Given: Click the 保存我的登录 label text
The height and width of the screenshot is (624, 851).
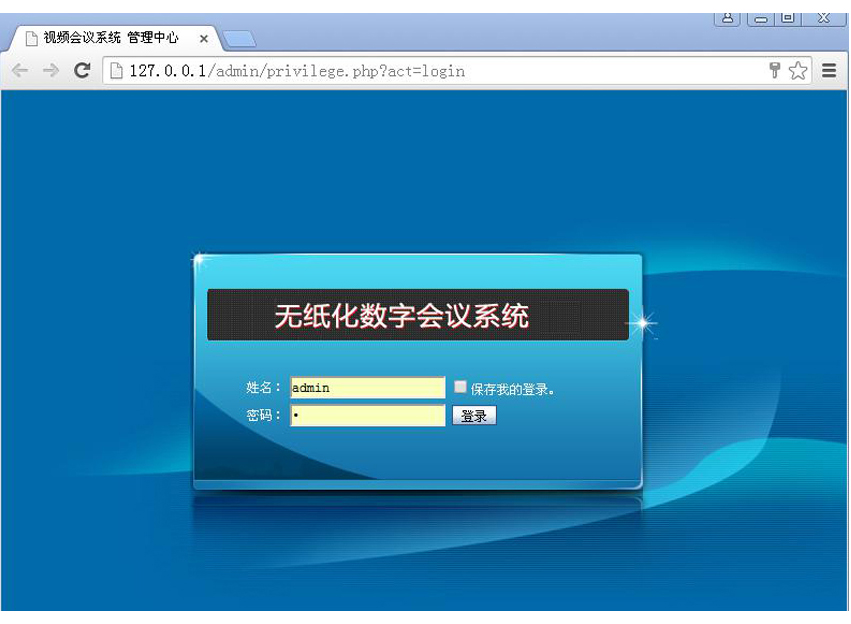Looking at the screenshot, I should 513,389.
